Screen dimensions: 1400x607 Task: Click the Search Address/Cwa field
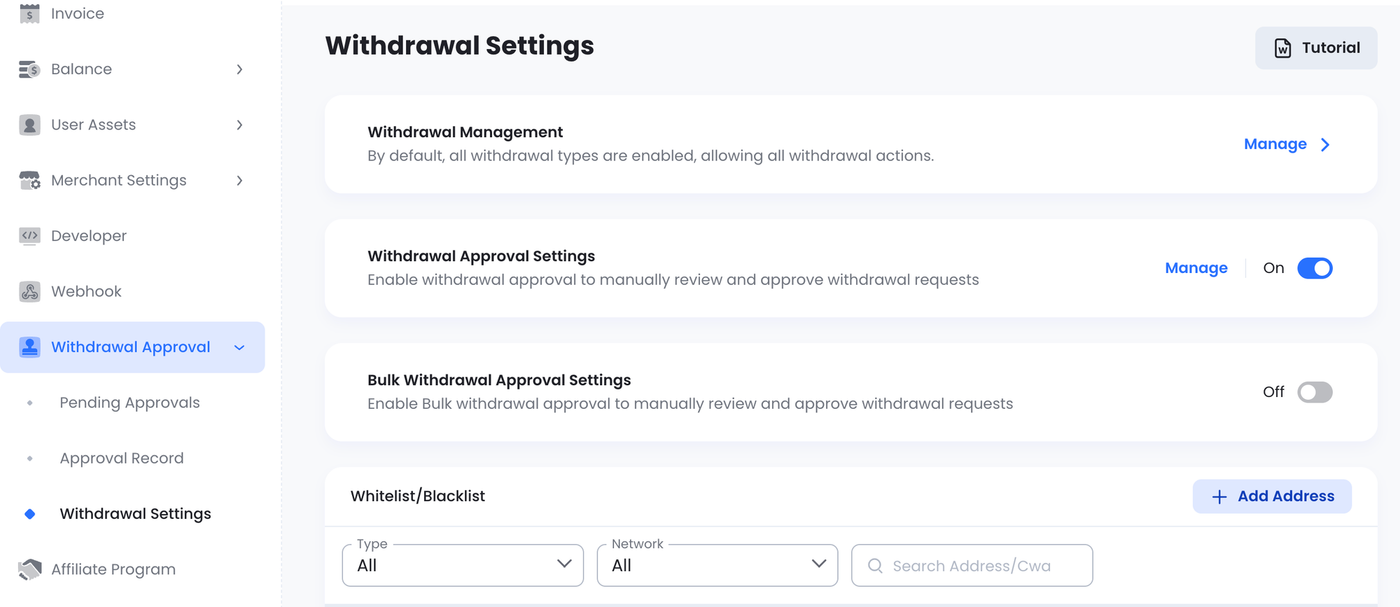(972, 565)
